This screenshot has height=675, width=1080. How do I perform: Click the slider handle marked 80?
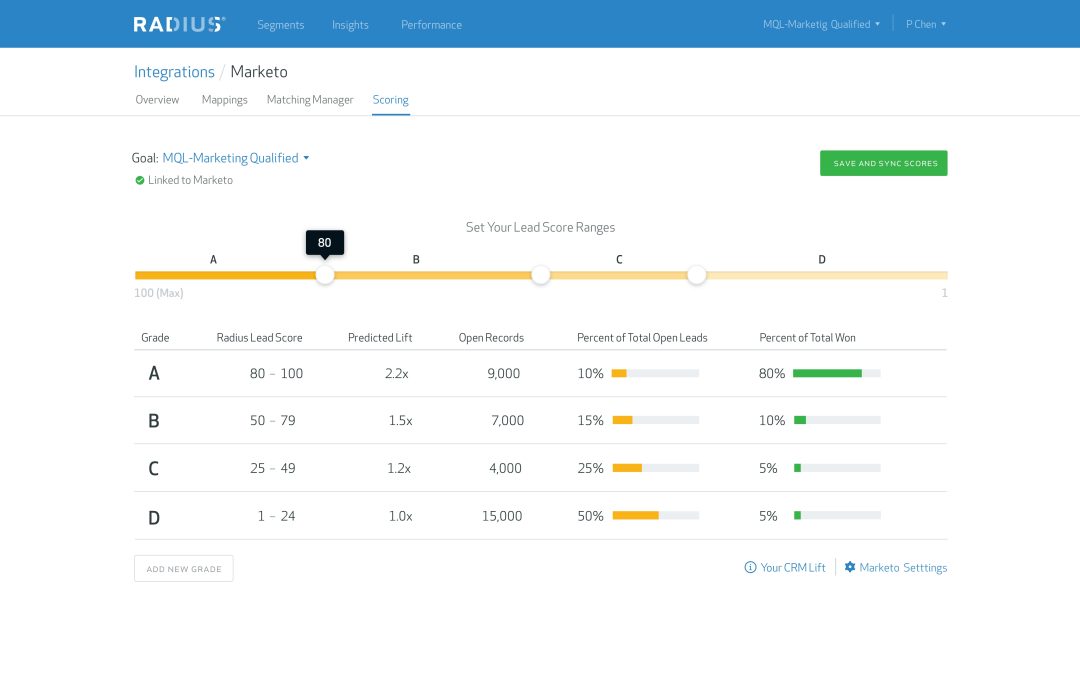coord(325,275)
